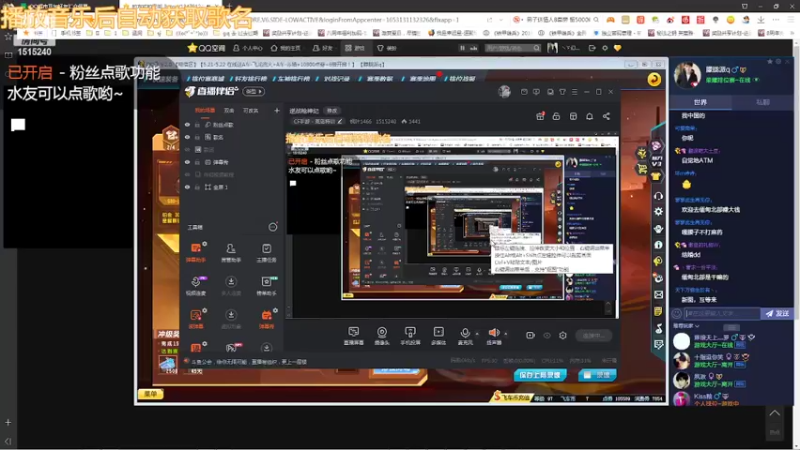Open the 榜单助手 tool
This screenshot has height=450, width=800.
pos(266,286)
